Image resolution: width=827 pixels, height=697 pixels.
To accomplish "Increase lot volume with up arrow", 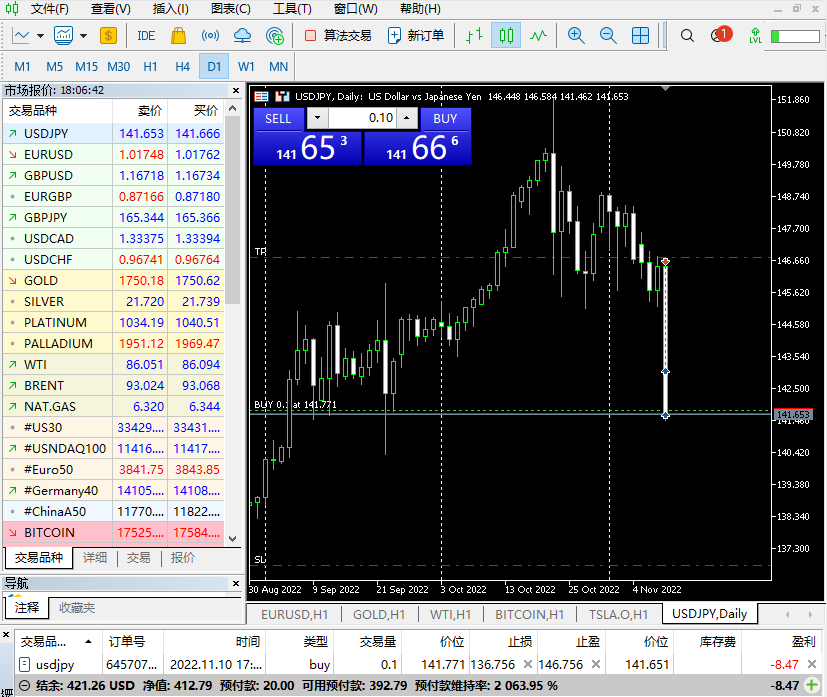I will pyautogui.click(x=407, y=118).
